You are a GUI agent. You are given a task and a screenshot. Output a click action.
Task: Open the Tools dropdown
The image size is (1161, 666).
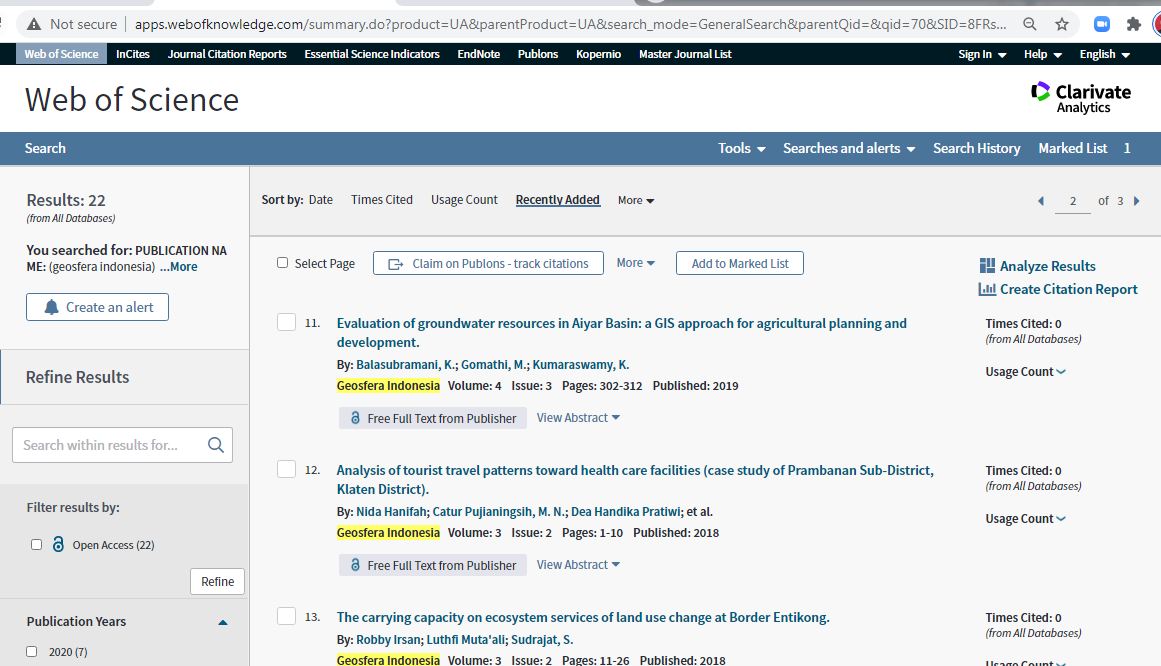click(x=741, y=148)
